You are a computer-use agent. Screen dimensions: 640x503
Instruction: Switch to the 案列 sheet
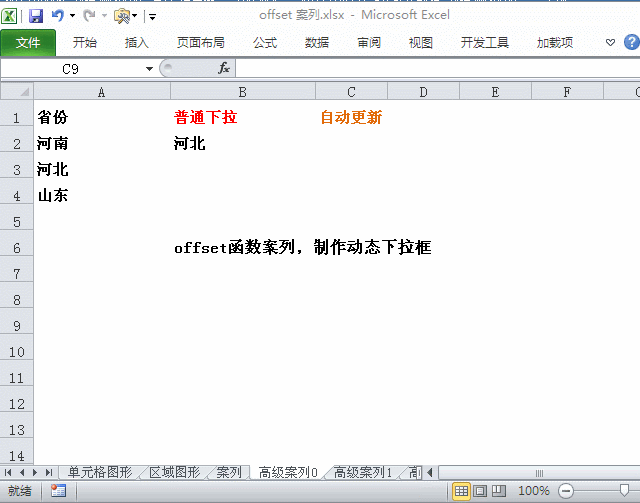[229, 472]
